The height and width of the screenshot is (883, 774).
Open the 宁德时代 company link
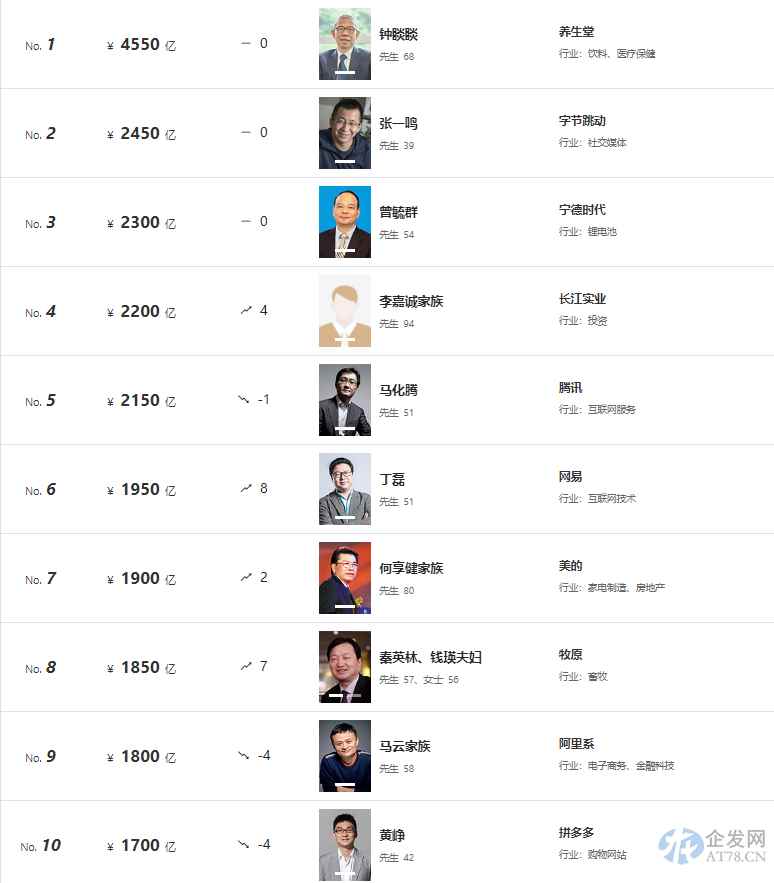point(582,210)
